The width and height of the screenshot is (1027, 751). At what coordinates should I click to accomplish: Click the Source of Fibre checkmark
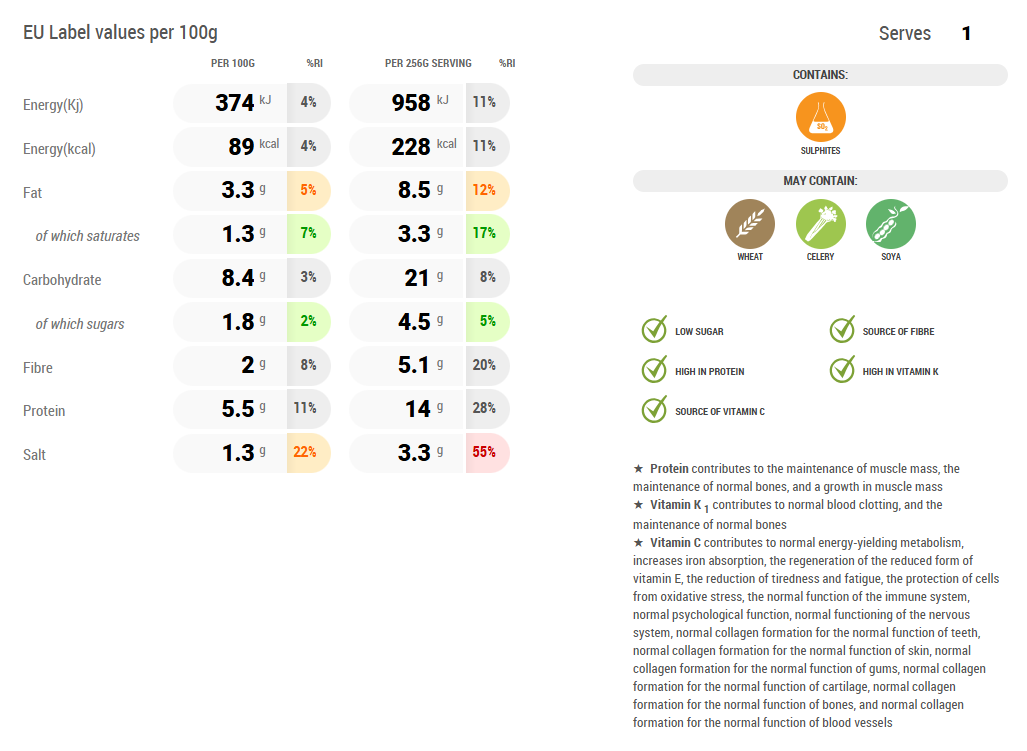pyautogui.click(x=842, y=330)
